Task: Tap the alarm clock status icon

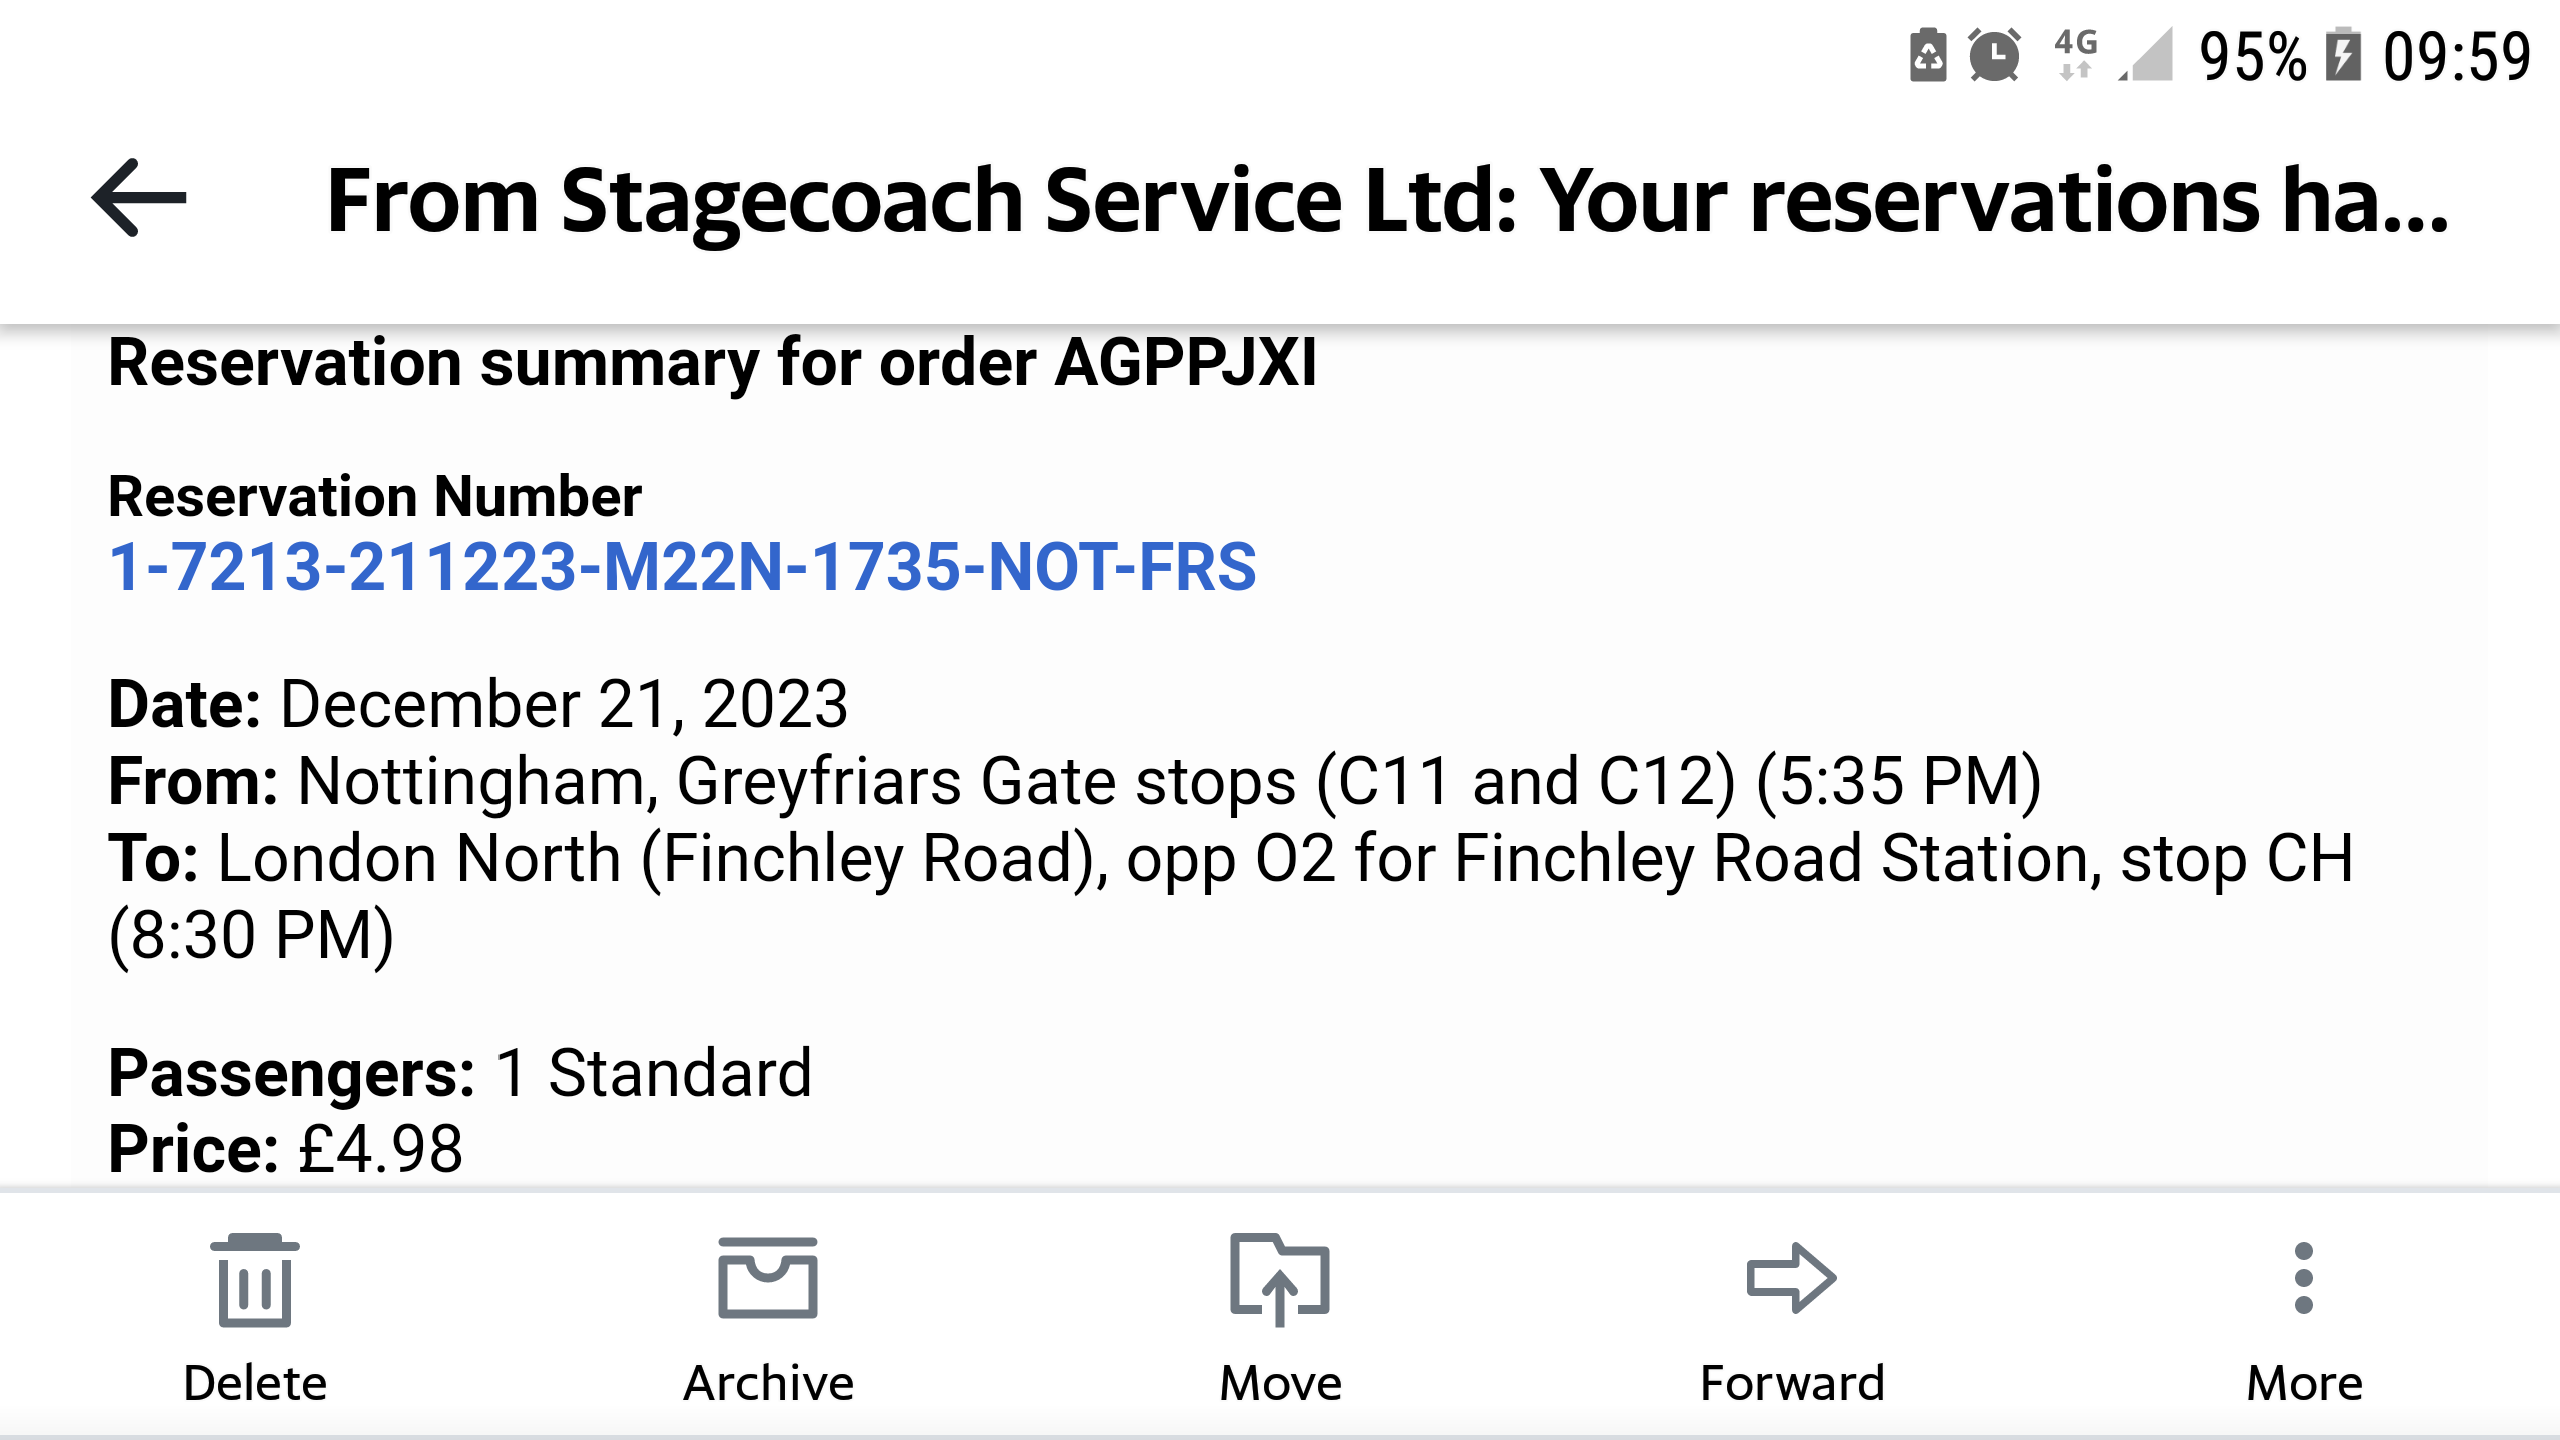Action: coord(1994,55)
